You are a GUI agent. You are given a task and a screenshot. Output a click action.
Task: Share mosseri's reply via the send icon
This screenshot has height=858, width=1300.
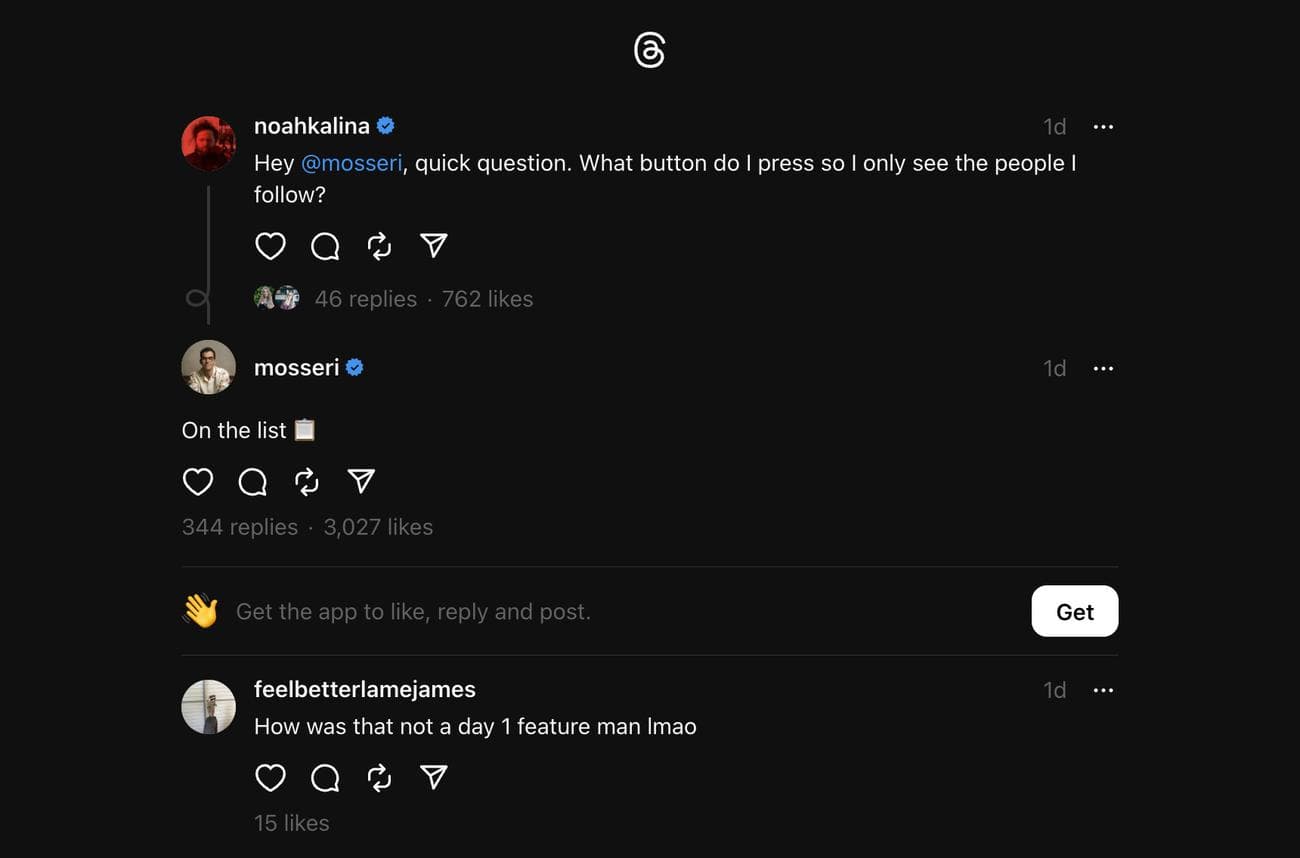361,481
